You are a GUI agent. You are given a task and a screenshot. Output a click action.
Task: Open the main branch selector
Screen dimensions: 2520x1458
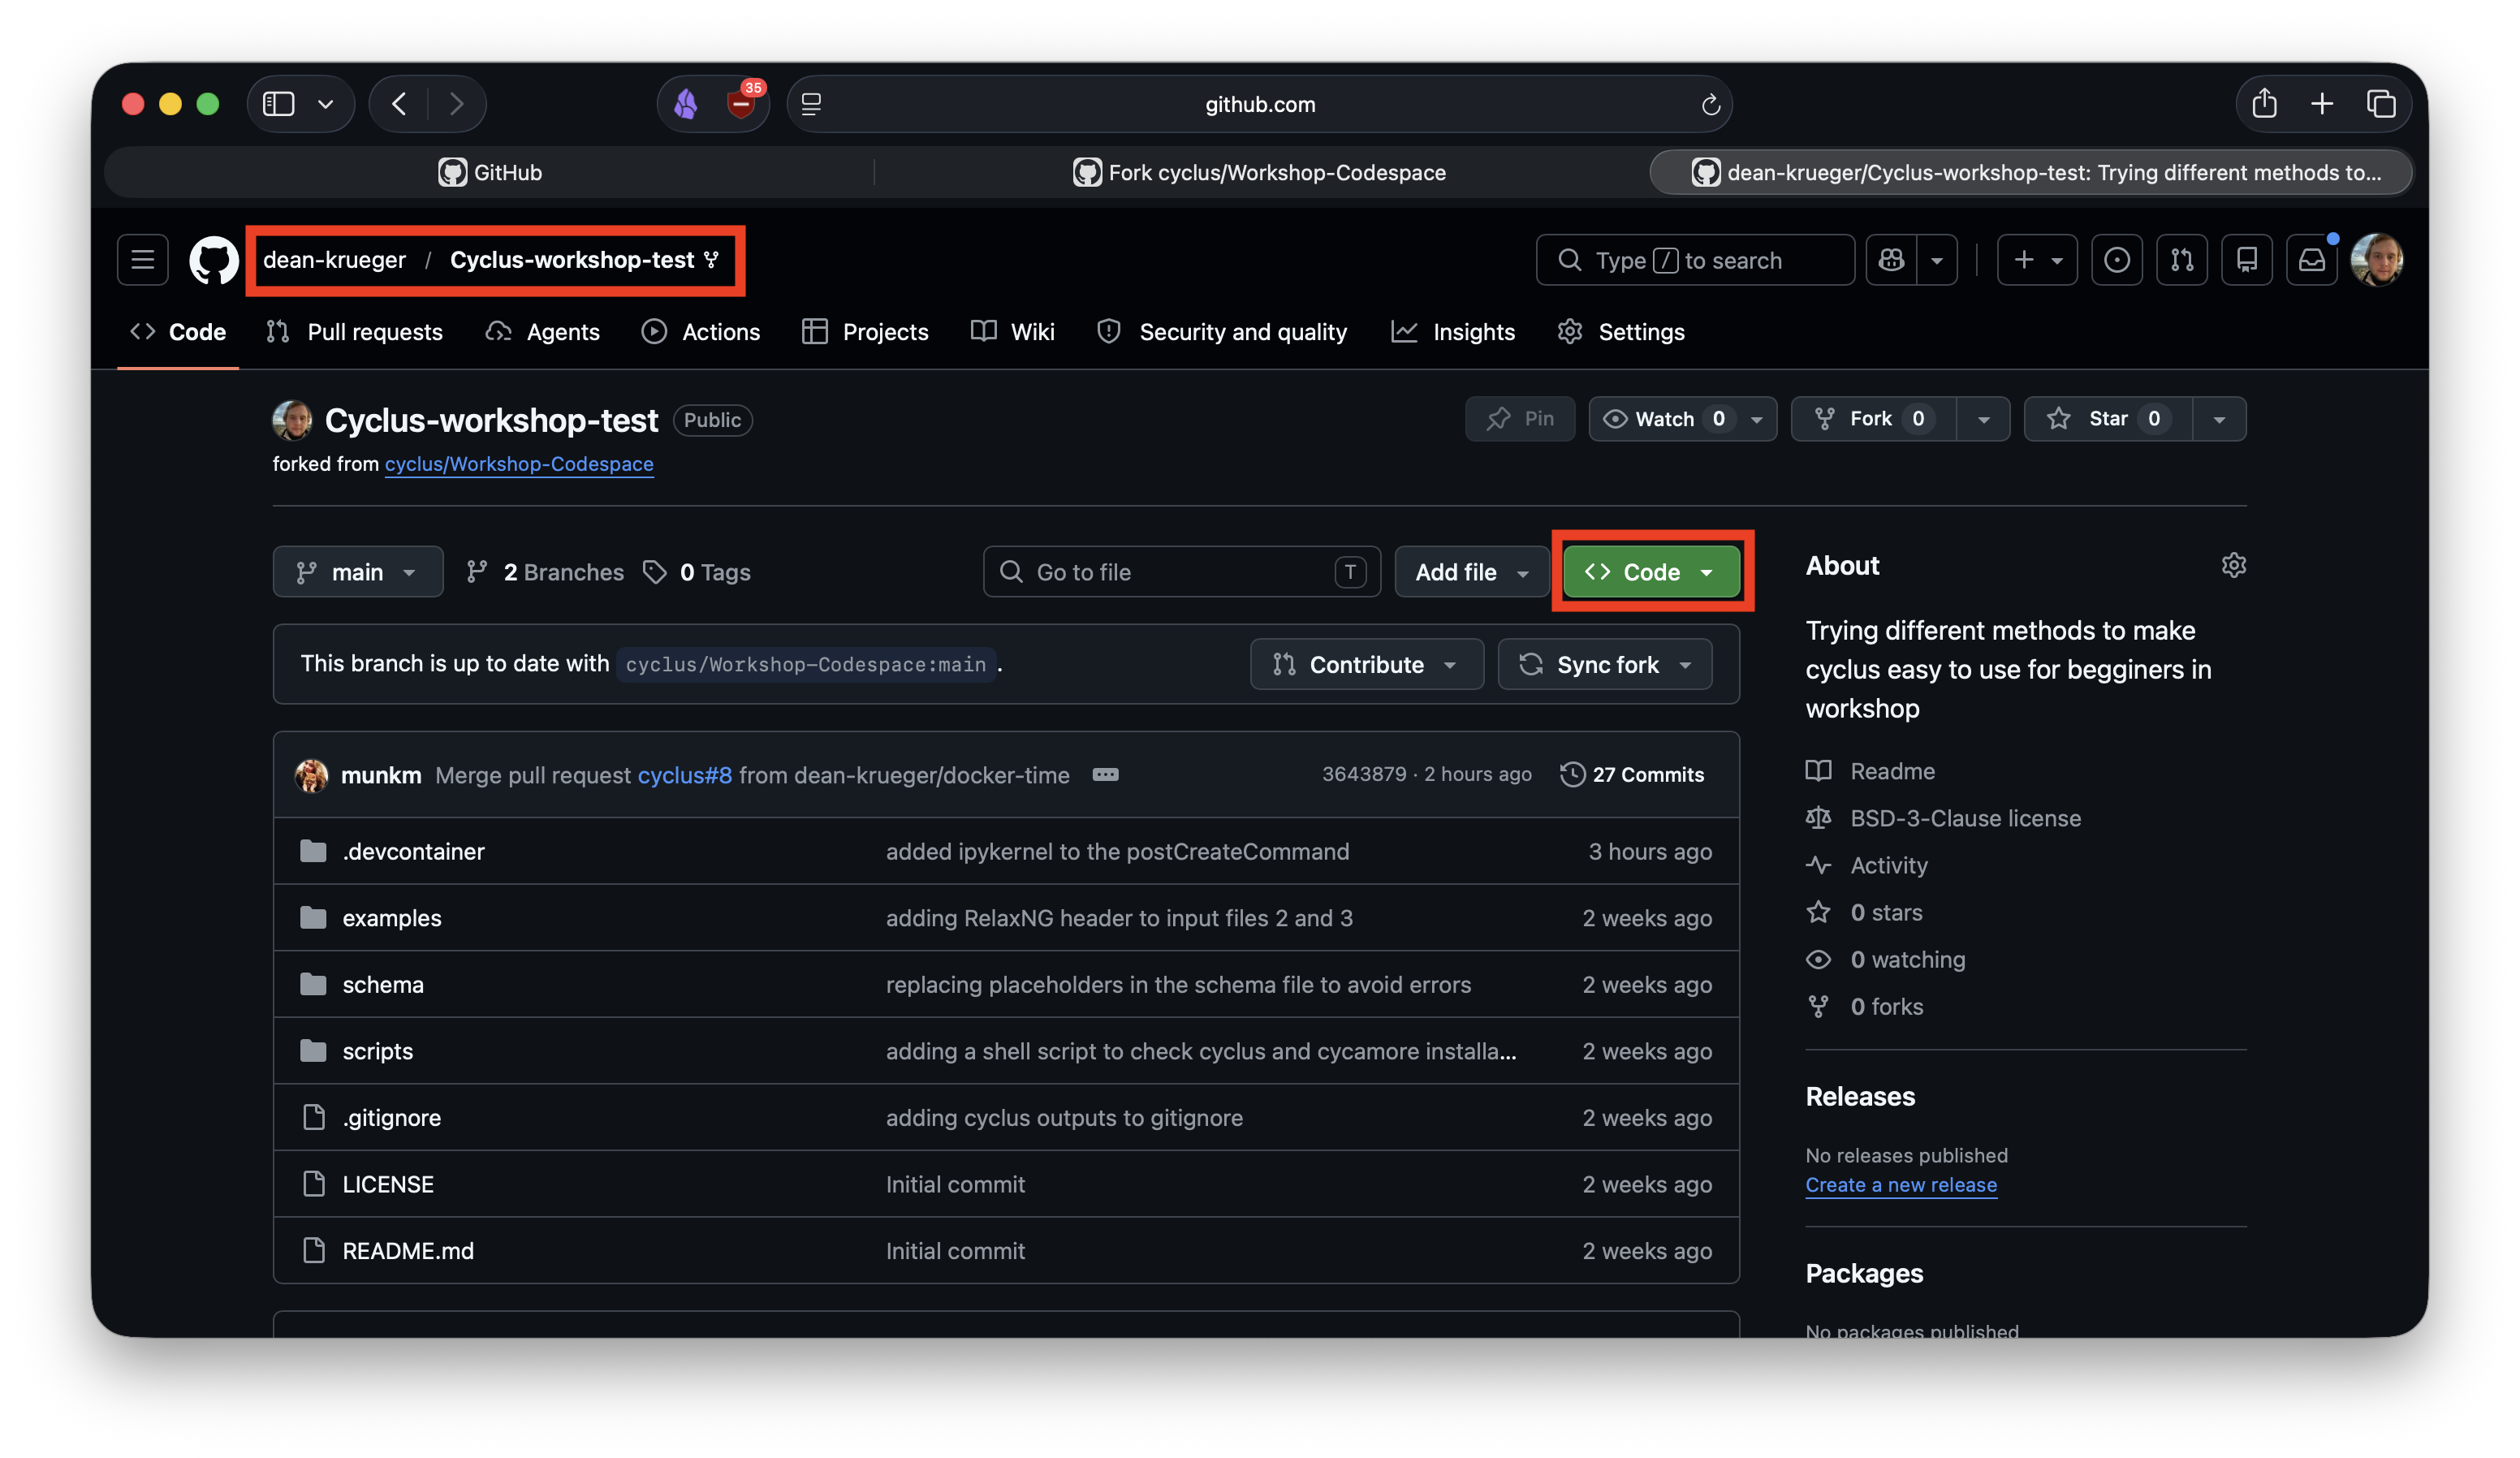(358, 572)
